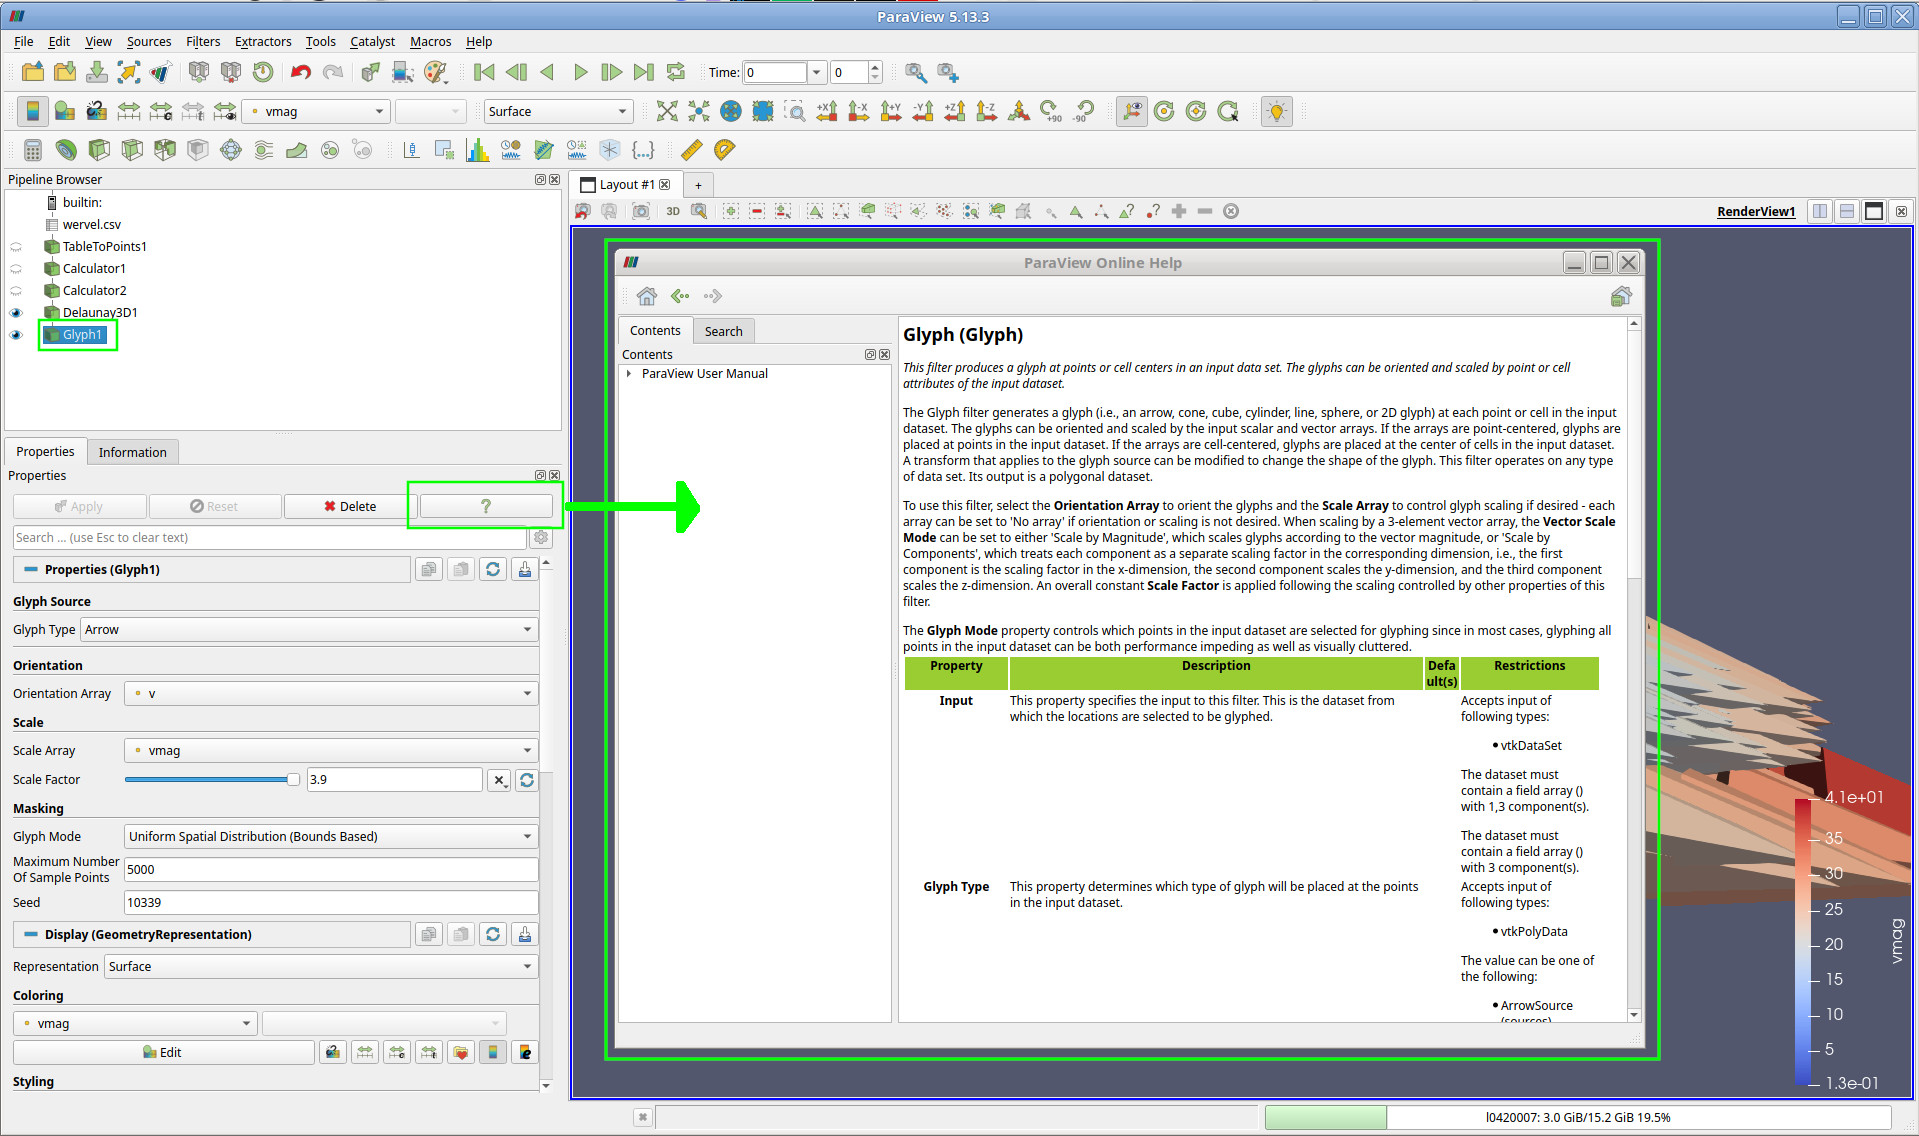
Task: Toggle visibility eye of Delaunay3D1
Action: 16,313
